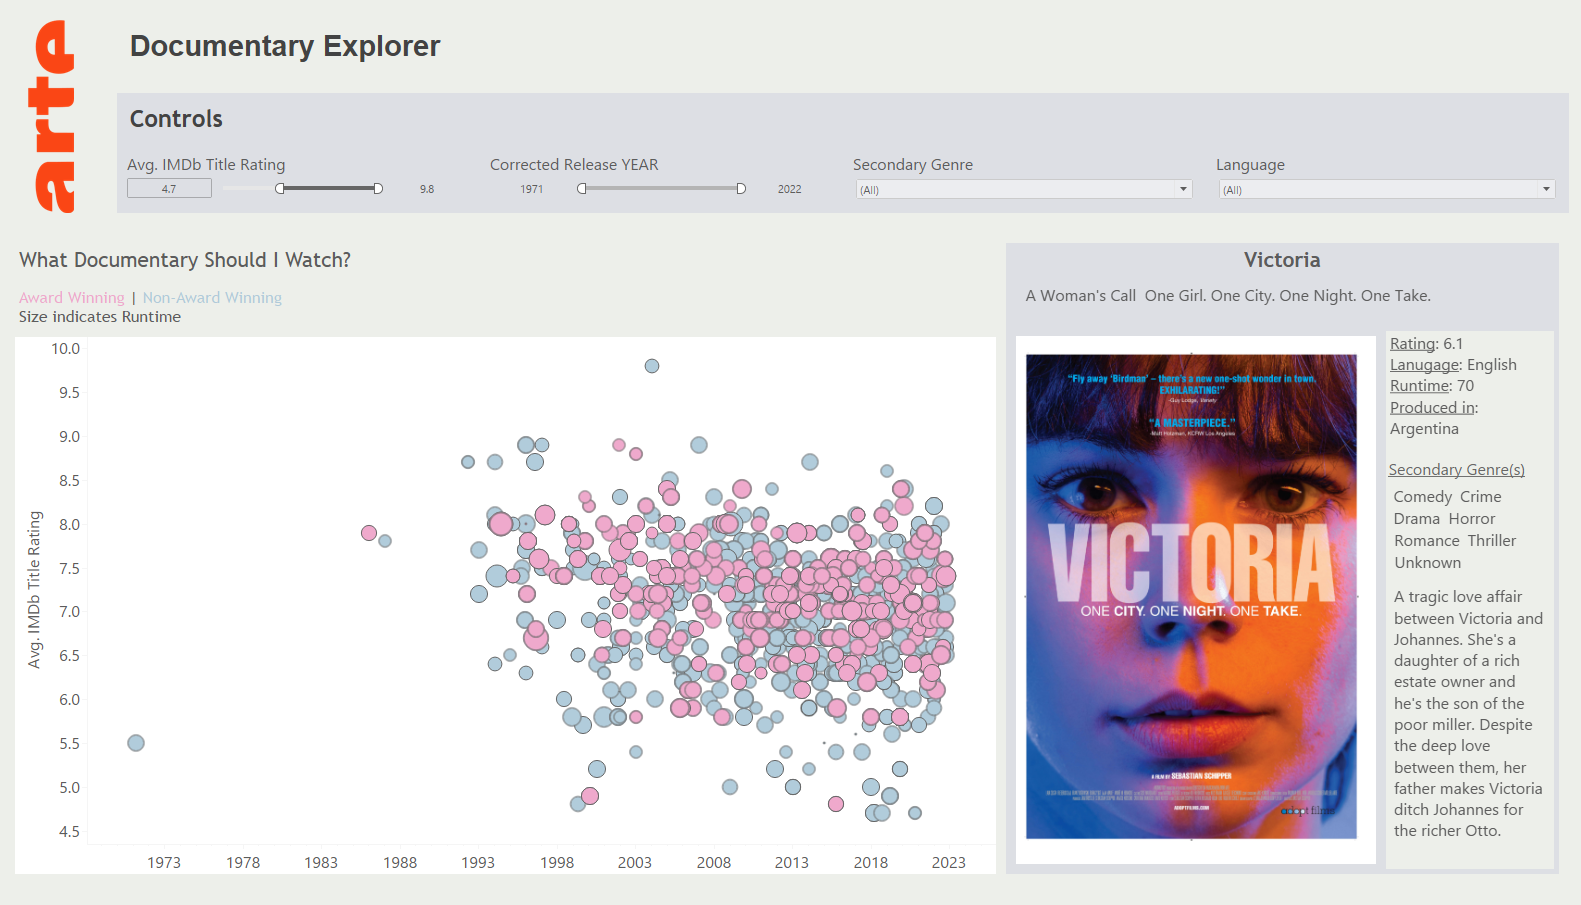Click the 'Horror' genre
Image resolution: width=1581 pixels, height=905 pixels.
1472,519
